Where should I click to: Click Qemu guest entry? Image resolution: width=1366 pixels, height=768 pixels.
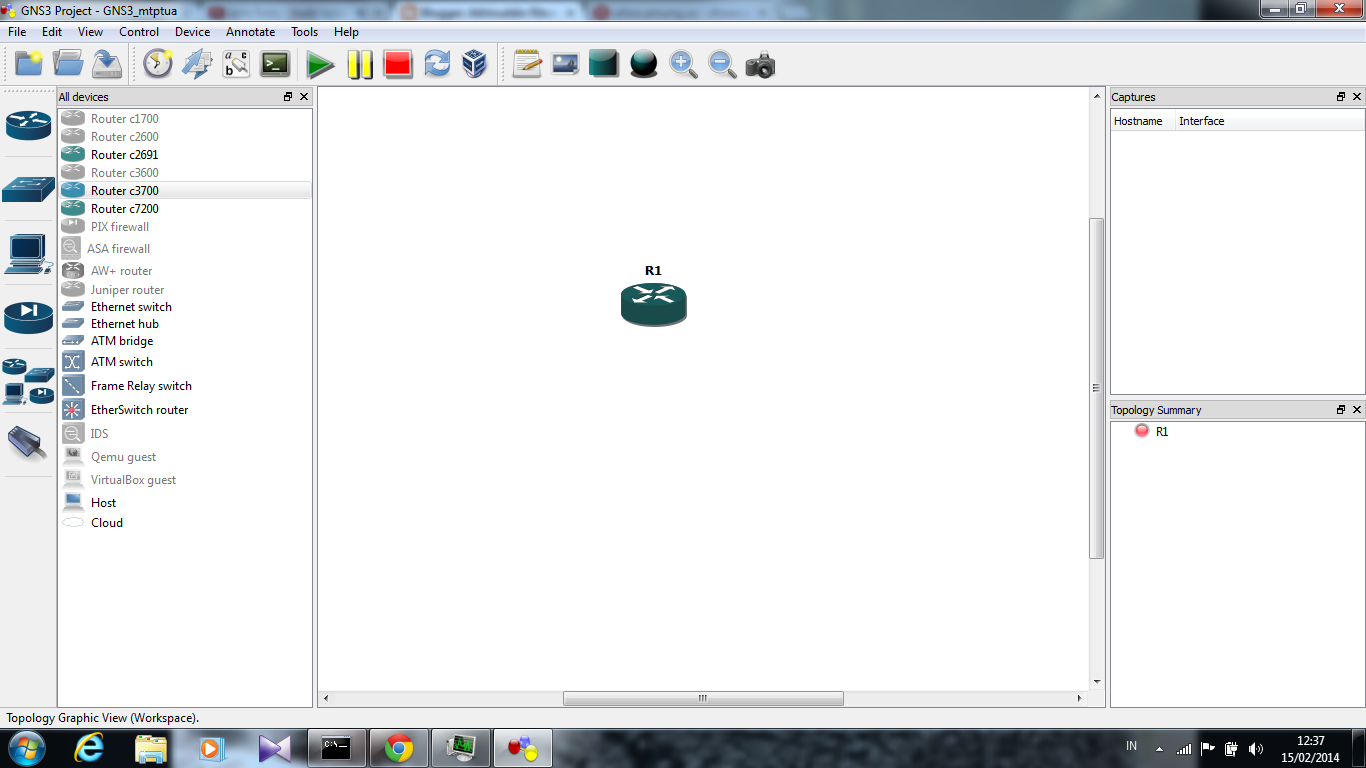(x=185, y=457)
